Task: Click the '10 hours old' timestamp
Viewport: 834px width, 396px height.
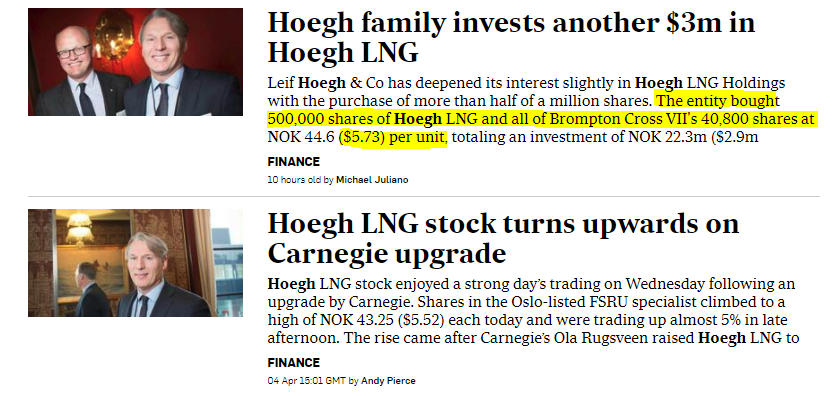Action: [294, 180]
